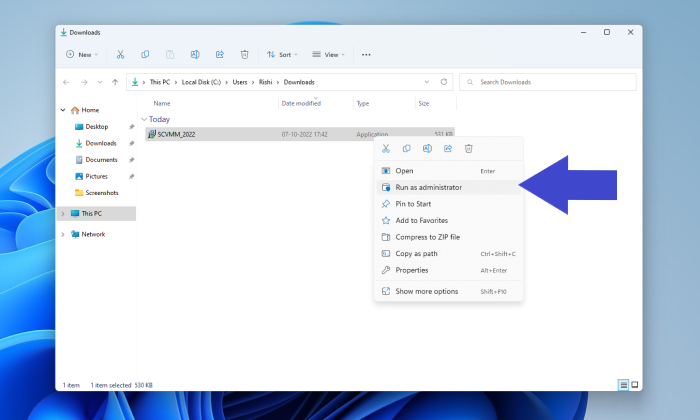
Task: Click the Cut icon in the toolbar
Action: (x=120, y=54)
